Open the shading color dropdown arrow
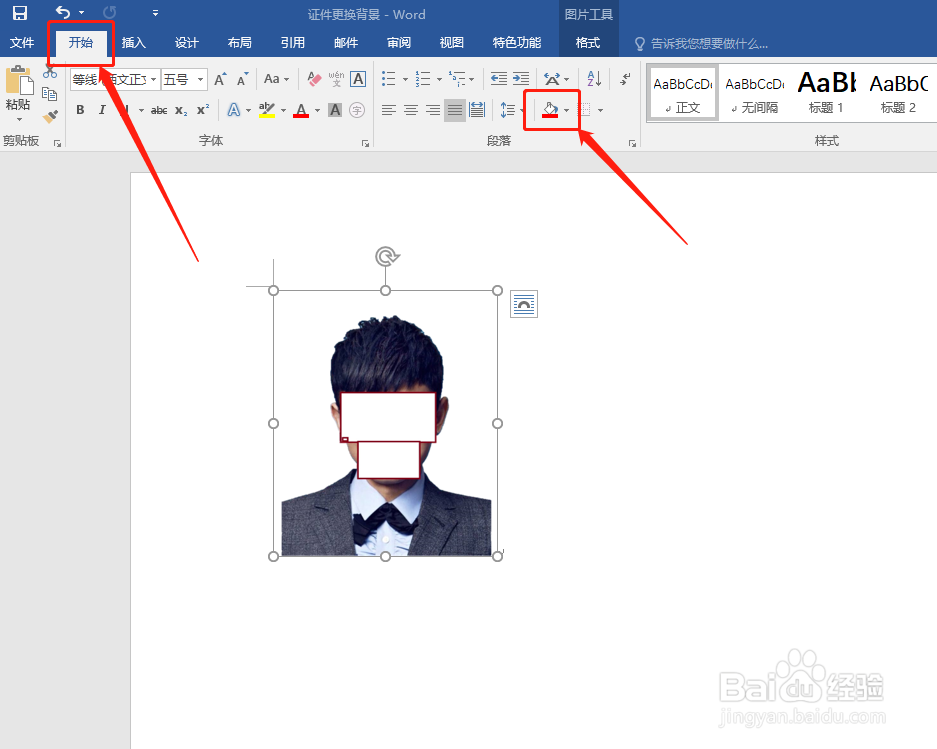This screenshot has width=937, height=749. point(567,110)
